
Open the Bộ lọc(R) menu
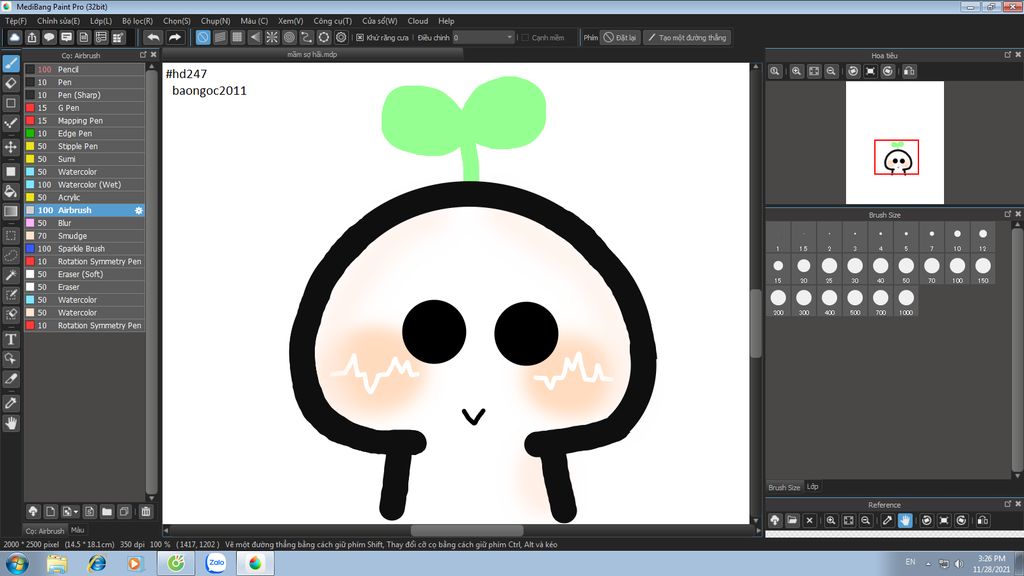coord(137,20)
